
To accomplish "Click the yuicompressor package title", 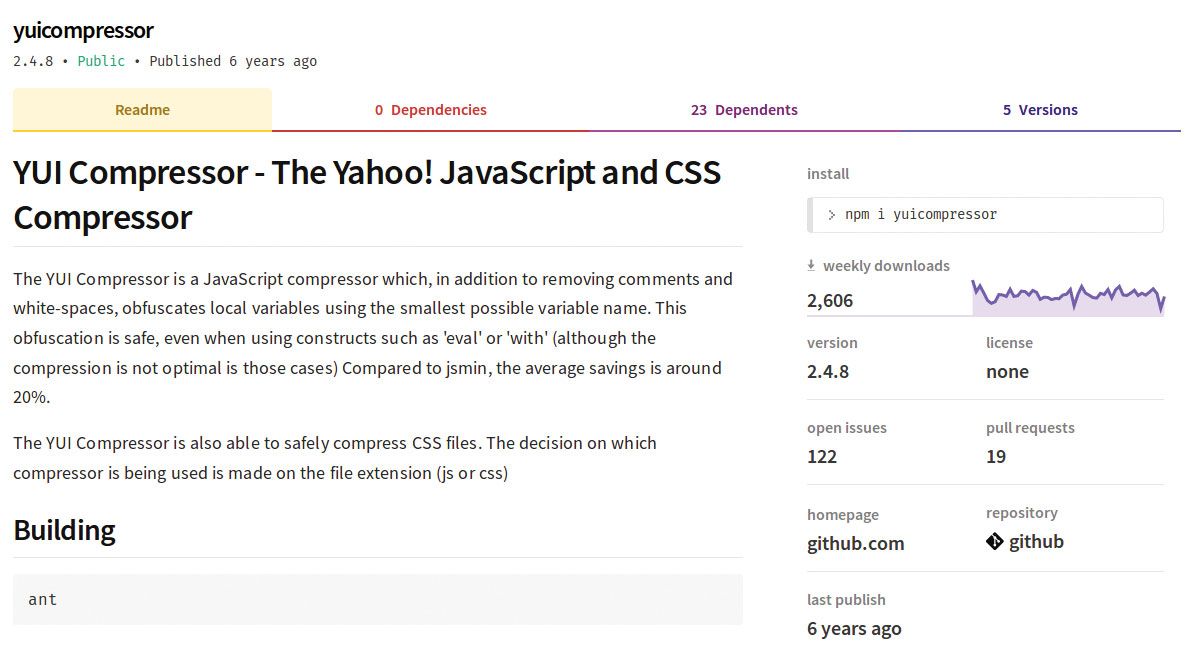I will pos(83,30).
